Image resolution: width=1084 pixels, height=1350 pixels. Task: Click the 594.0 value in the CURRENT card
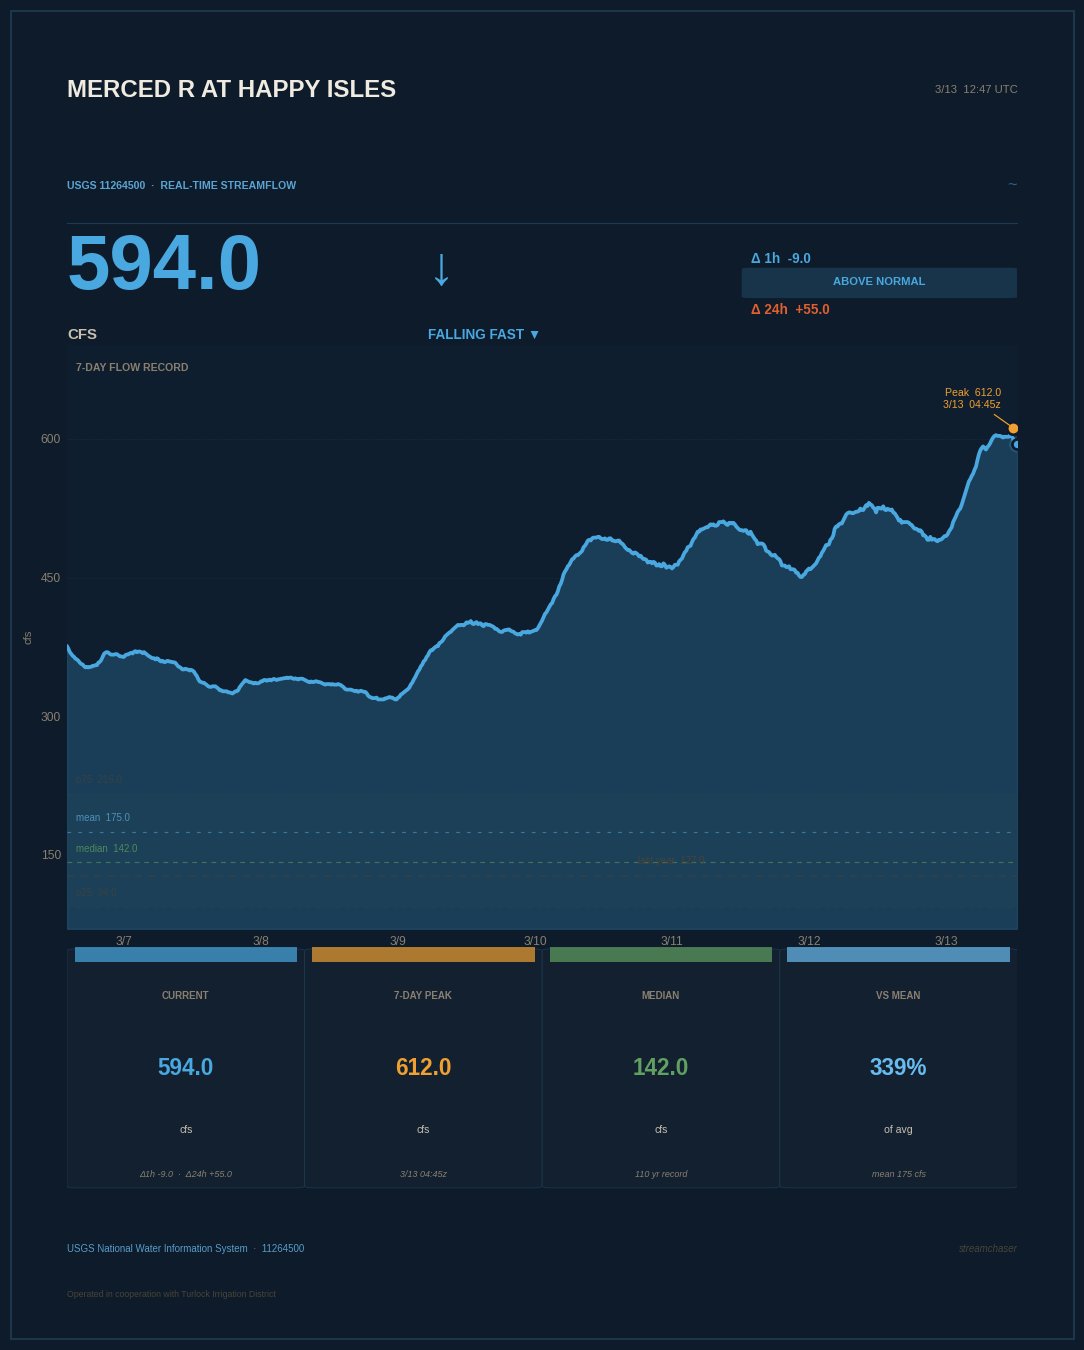[x=185, y=1067]
